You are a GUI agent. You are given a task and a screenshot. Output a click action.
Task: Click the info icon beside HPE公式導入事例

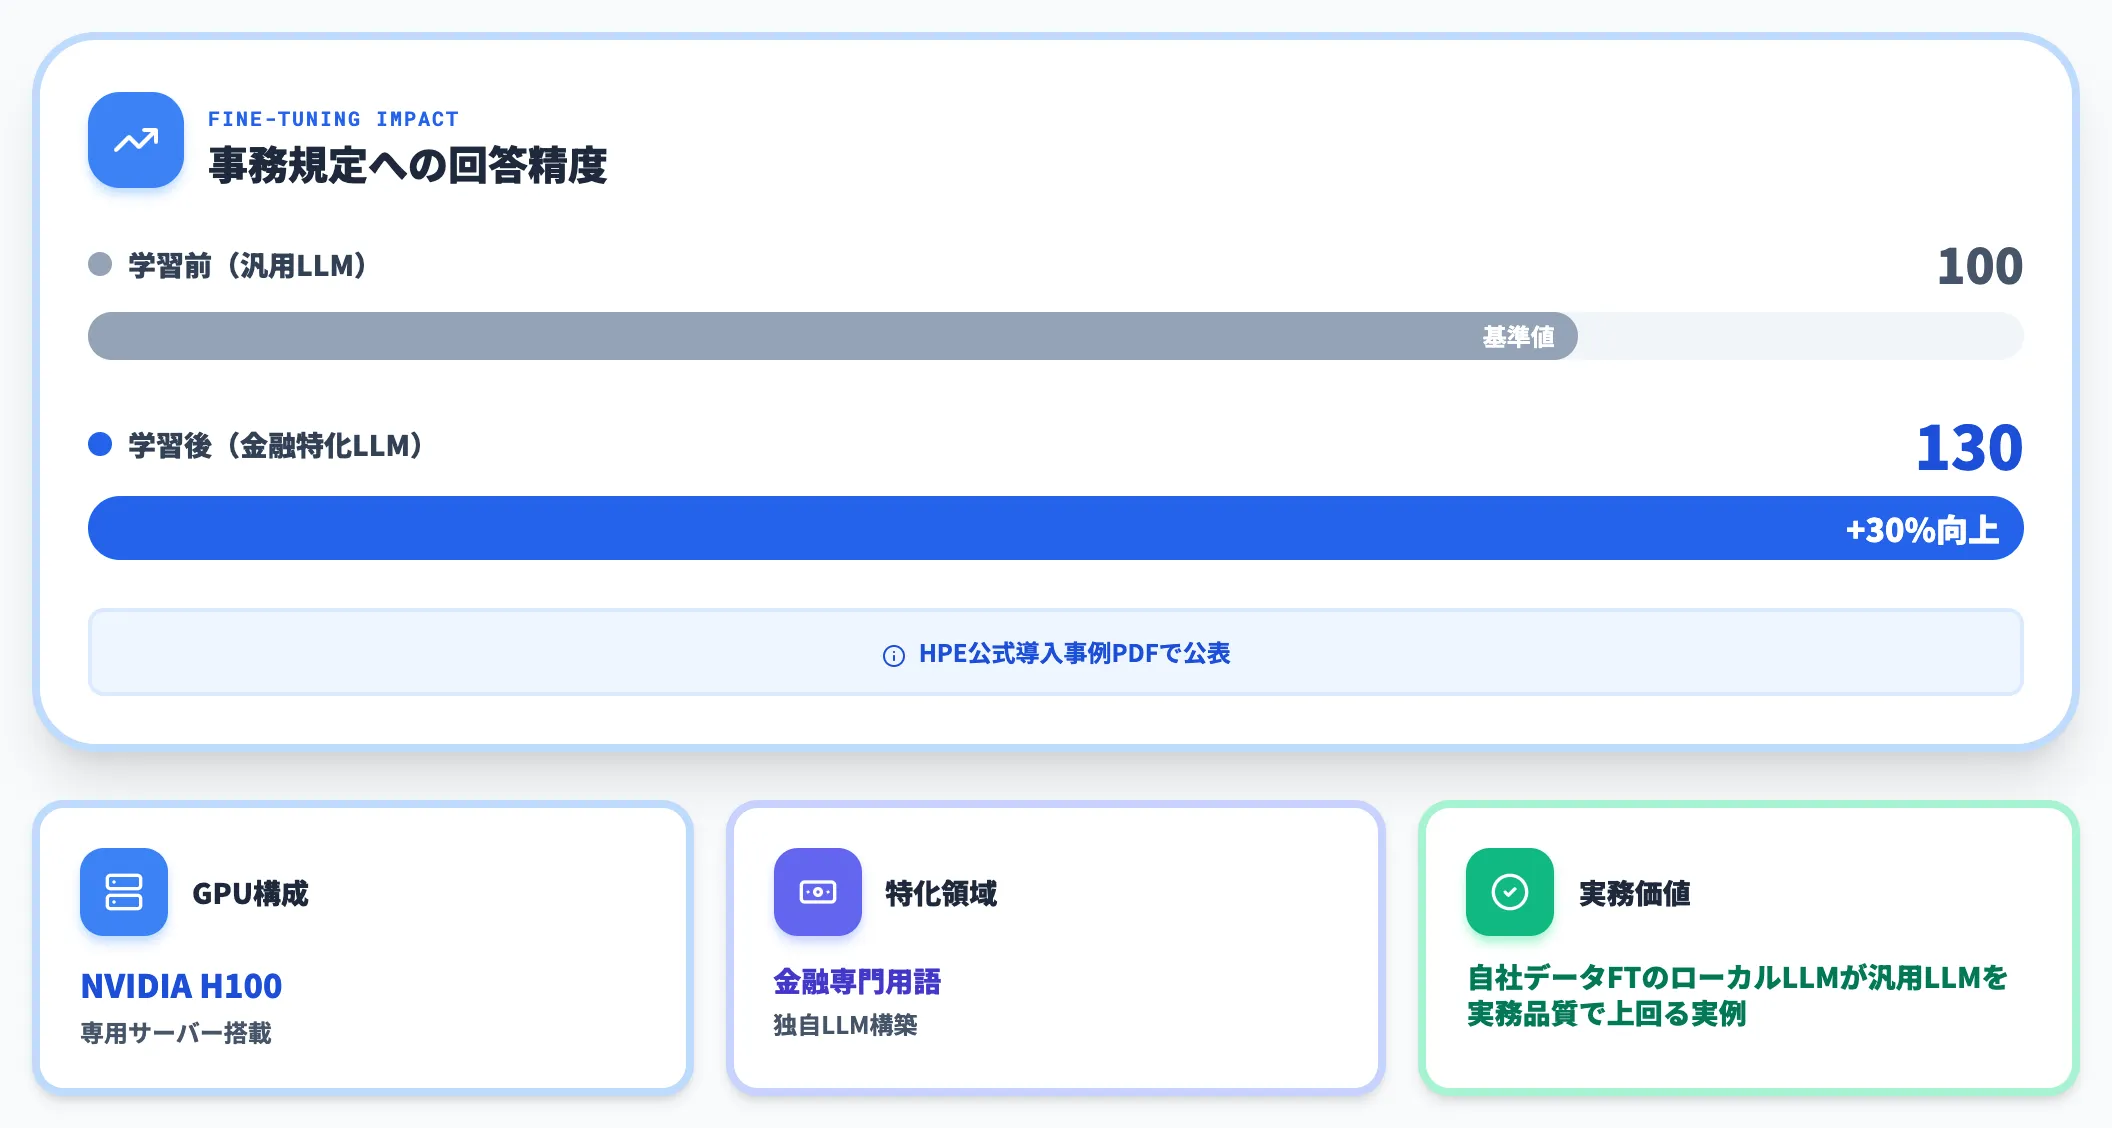tap(894, 655)
